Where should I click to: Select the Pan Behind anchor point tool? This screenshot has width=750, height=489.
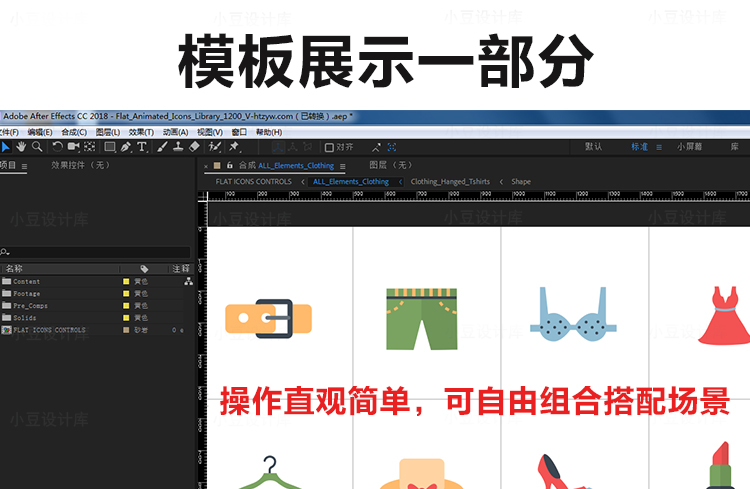(89, 147)
